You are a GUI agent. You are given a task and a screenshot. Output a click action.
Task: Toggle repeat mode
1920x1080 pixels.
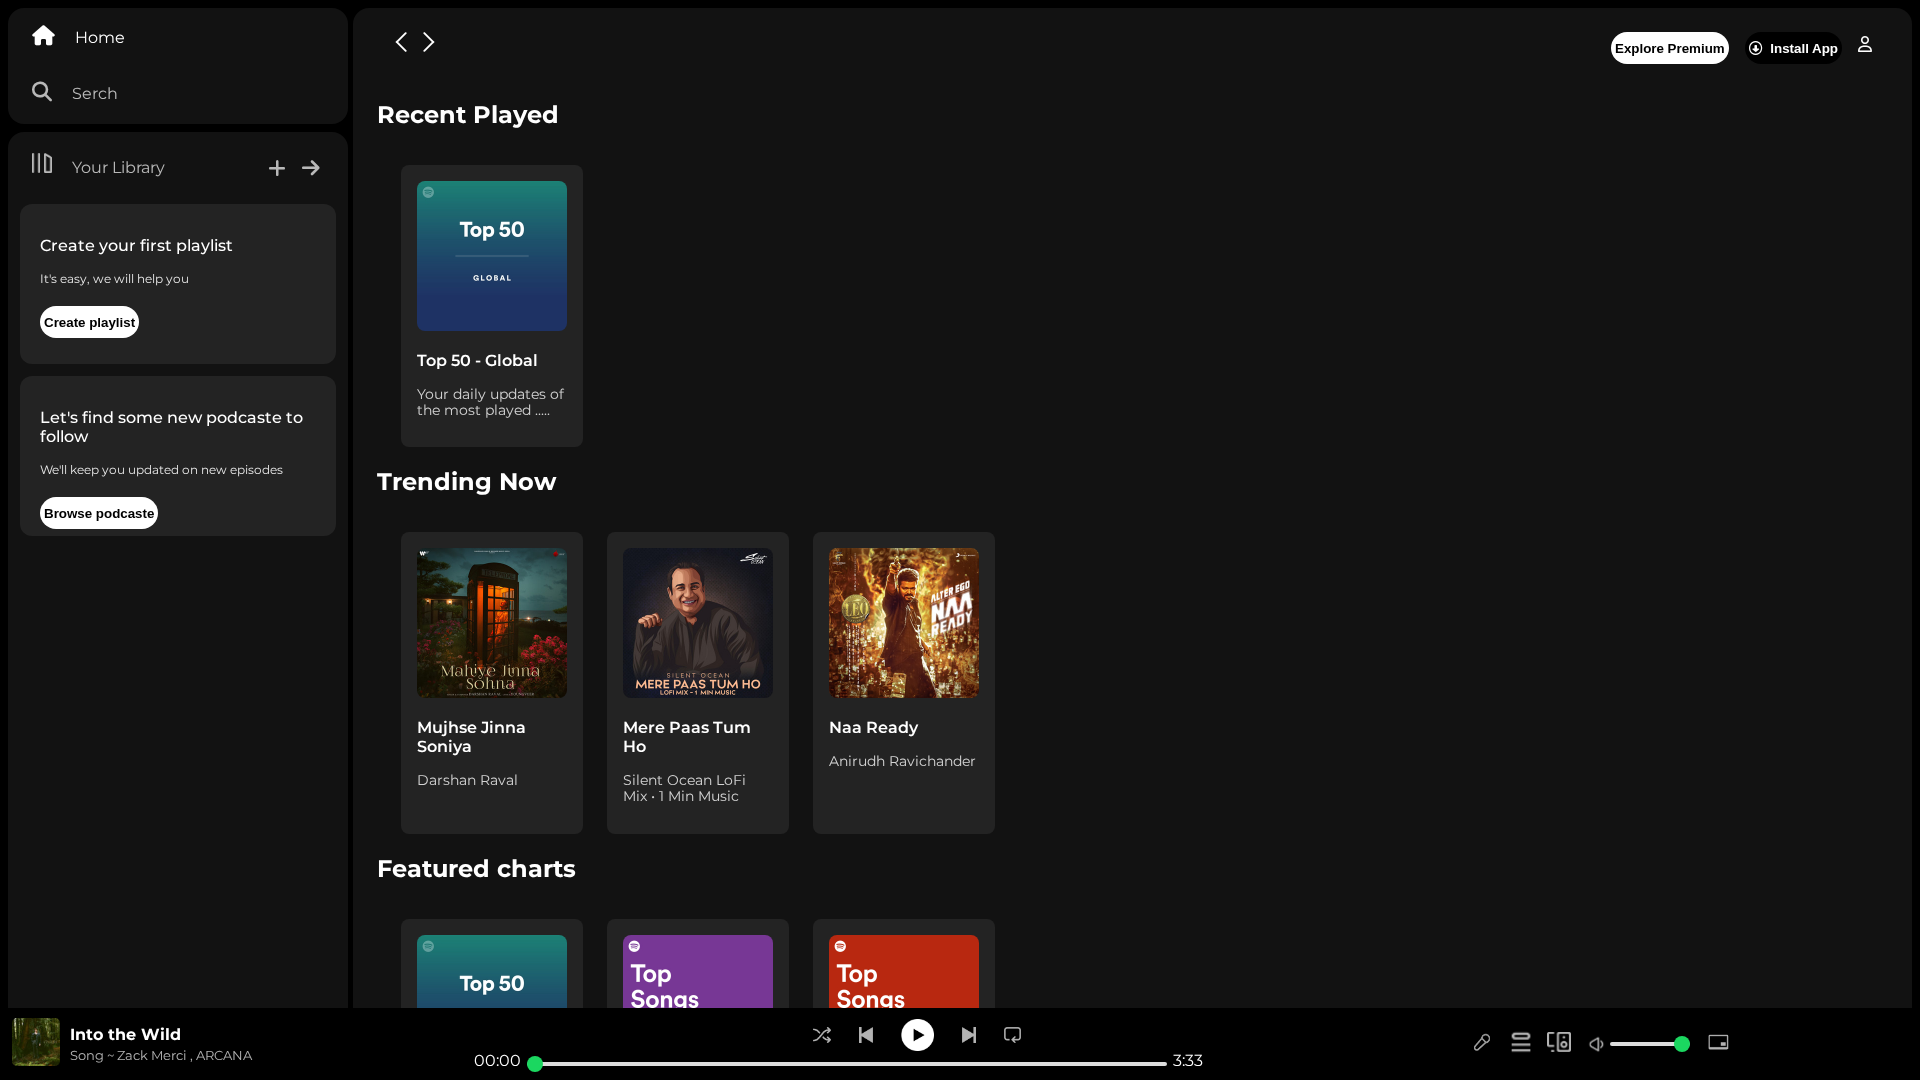click(x=1013, y=1035)
